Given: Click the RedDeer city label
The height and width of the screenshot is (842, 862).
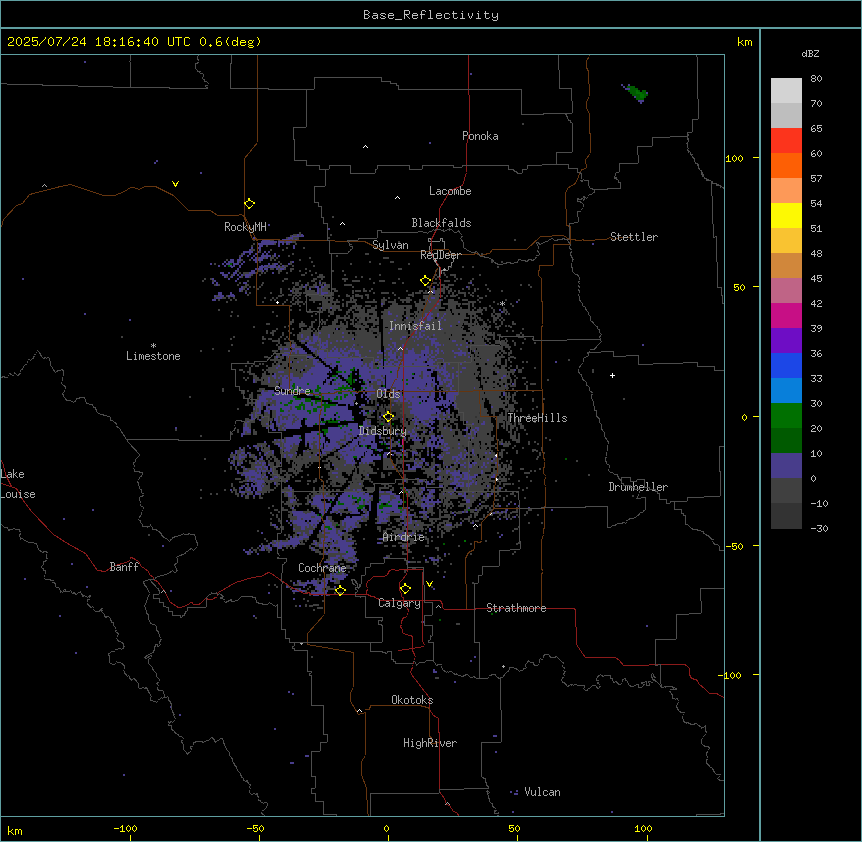Looking at the screenshot, I should 440,255.
